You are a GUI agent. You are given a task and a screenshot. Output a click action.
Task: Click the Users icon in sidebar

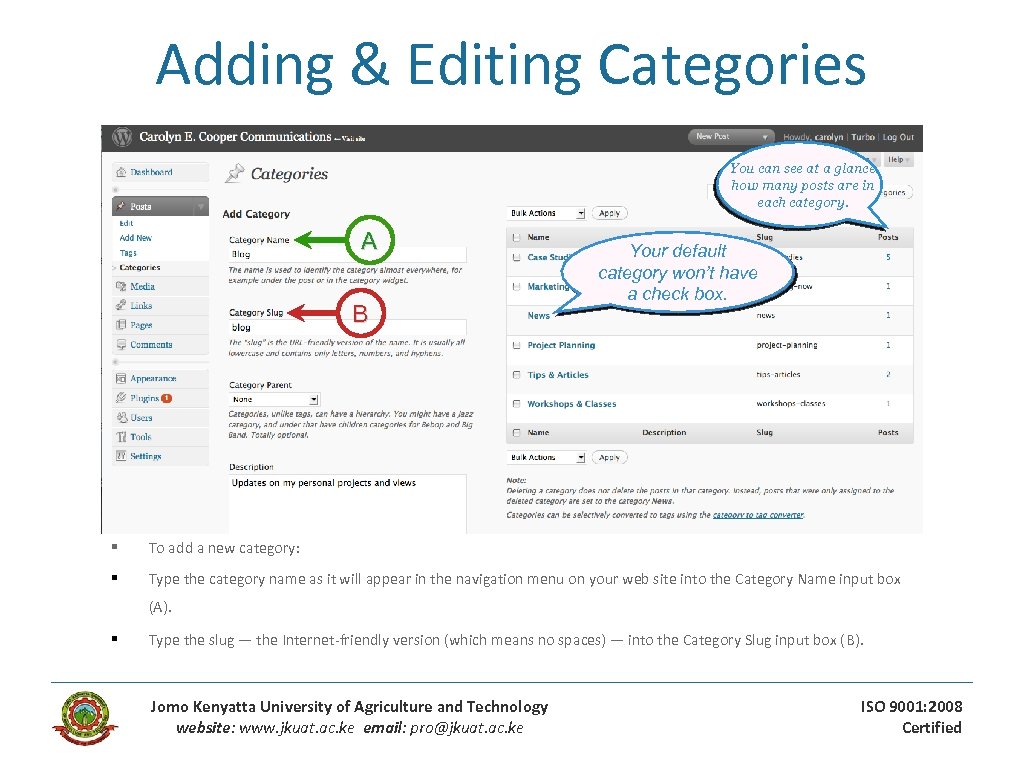point(122,418)
